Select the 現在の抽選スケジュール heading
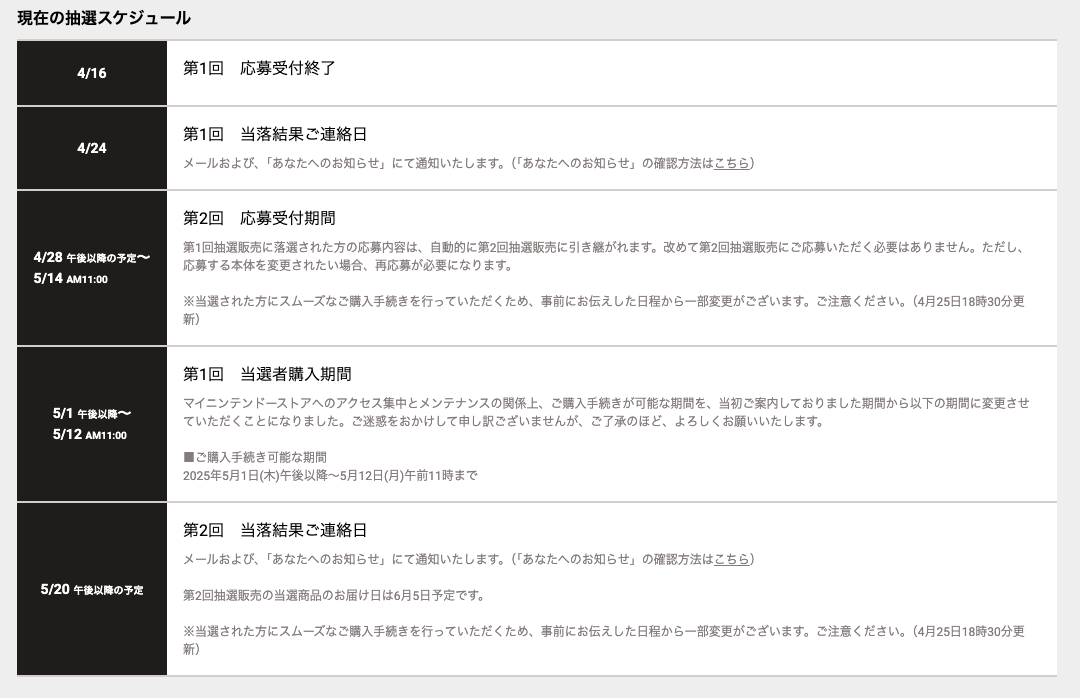 click(x=104, y=19)
